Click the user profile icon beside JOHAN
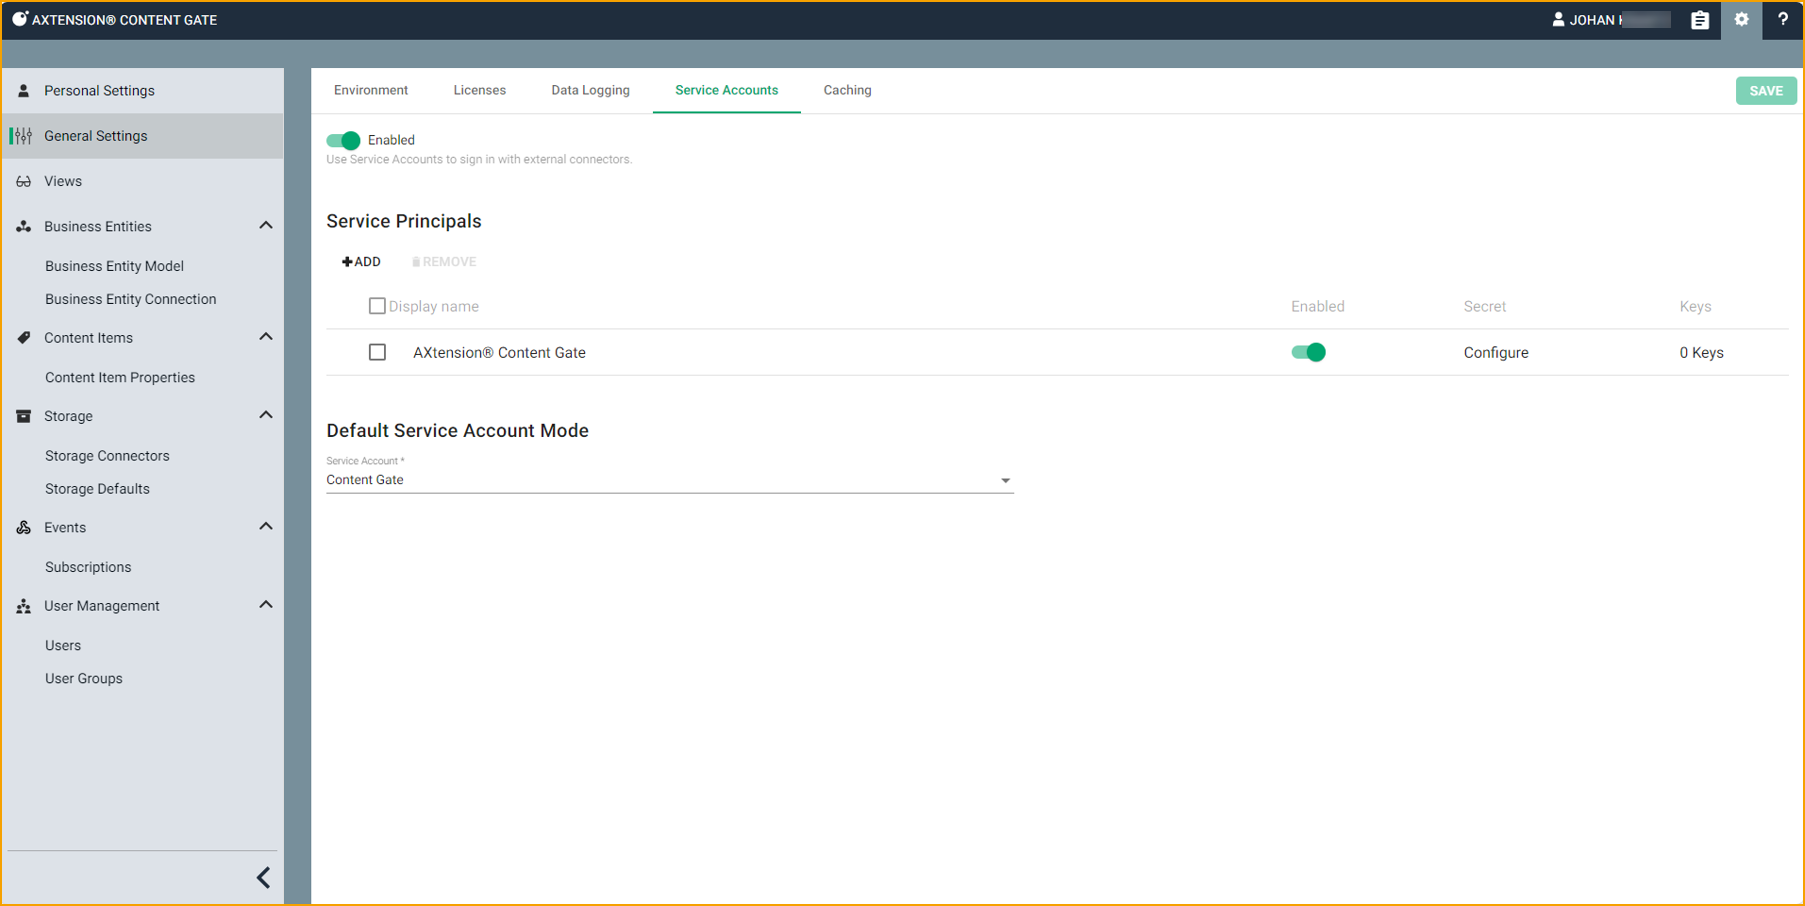1805x906 pixels. coord(1557,19)
